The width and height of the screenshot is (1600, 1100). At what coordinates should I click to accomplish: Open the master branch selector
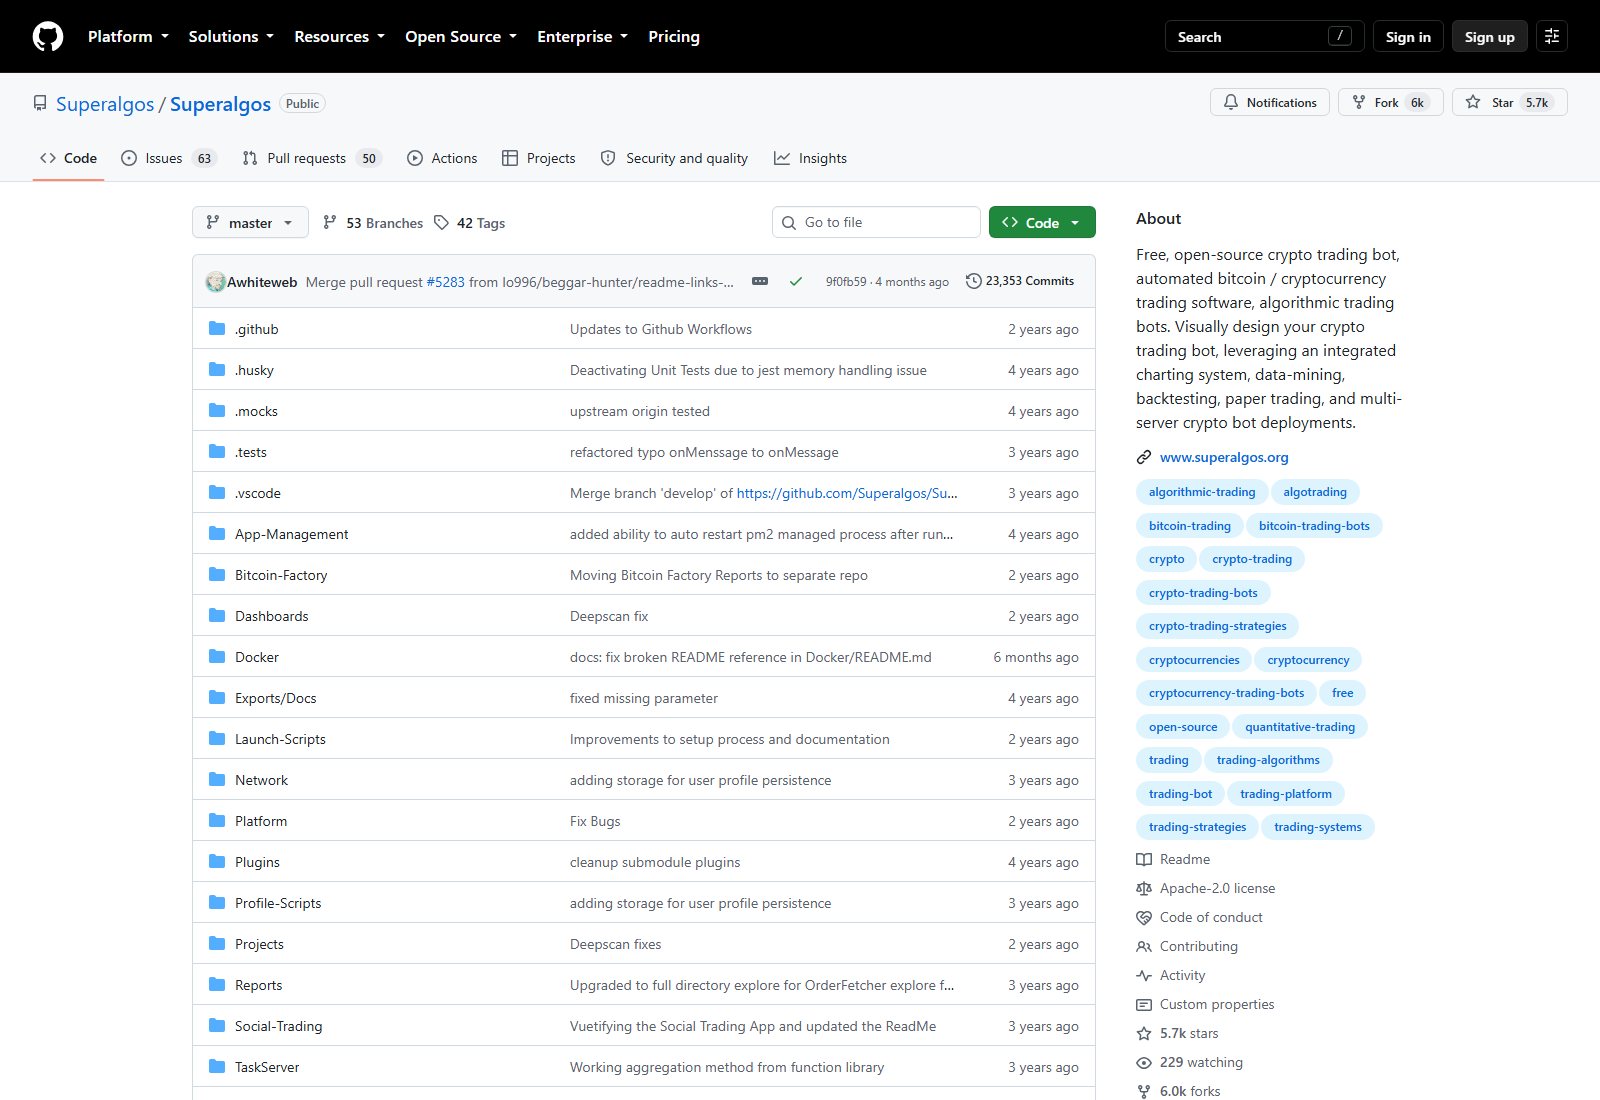tap(250, 223)
